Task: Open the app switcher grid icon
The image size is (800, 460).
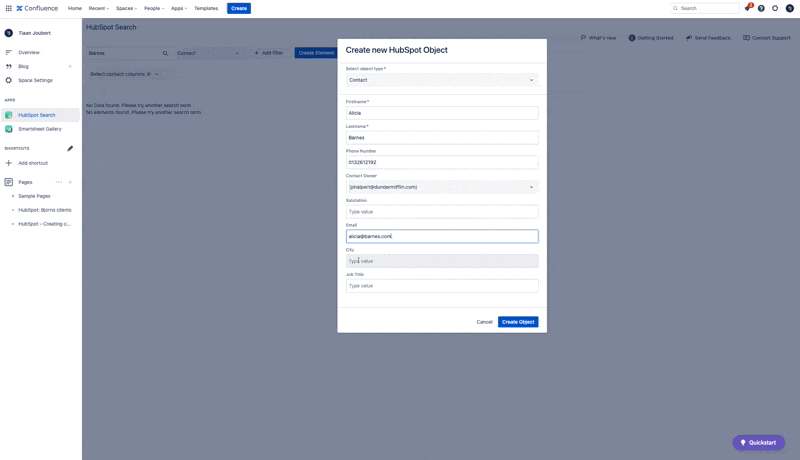Action: click(9, 8)
